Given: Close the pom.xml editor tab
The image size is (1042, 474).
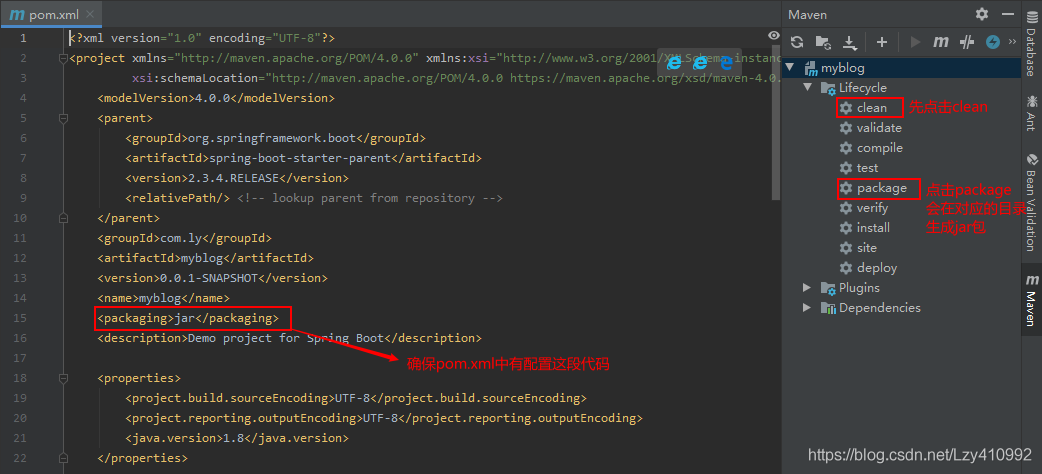Looking at the screenshot, I should 90,14.
